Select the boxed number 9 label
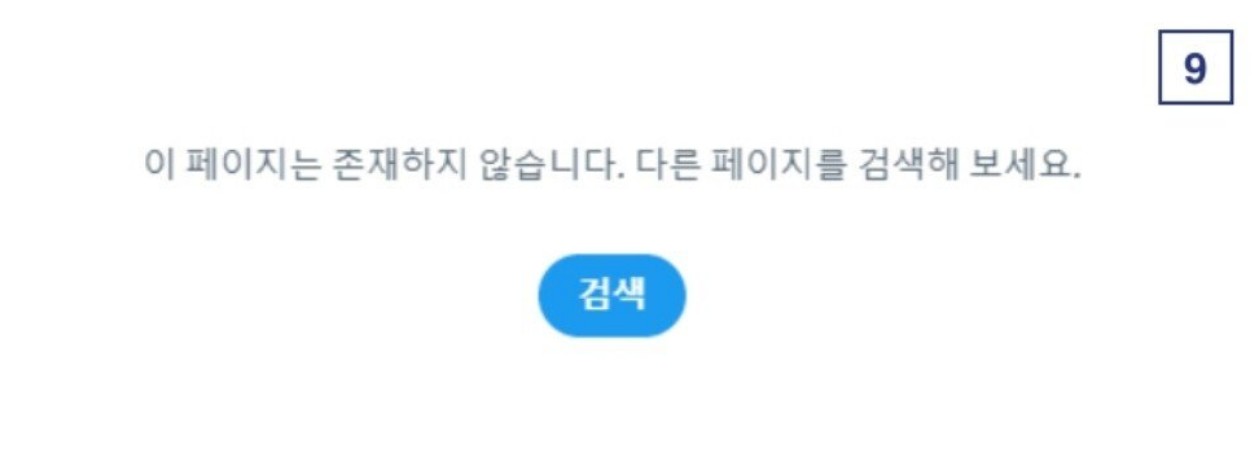1260x454 pixels. click(x=1196, y=70)
